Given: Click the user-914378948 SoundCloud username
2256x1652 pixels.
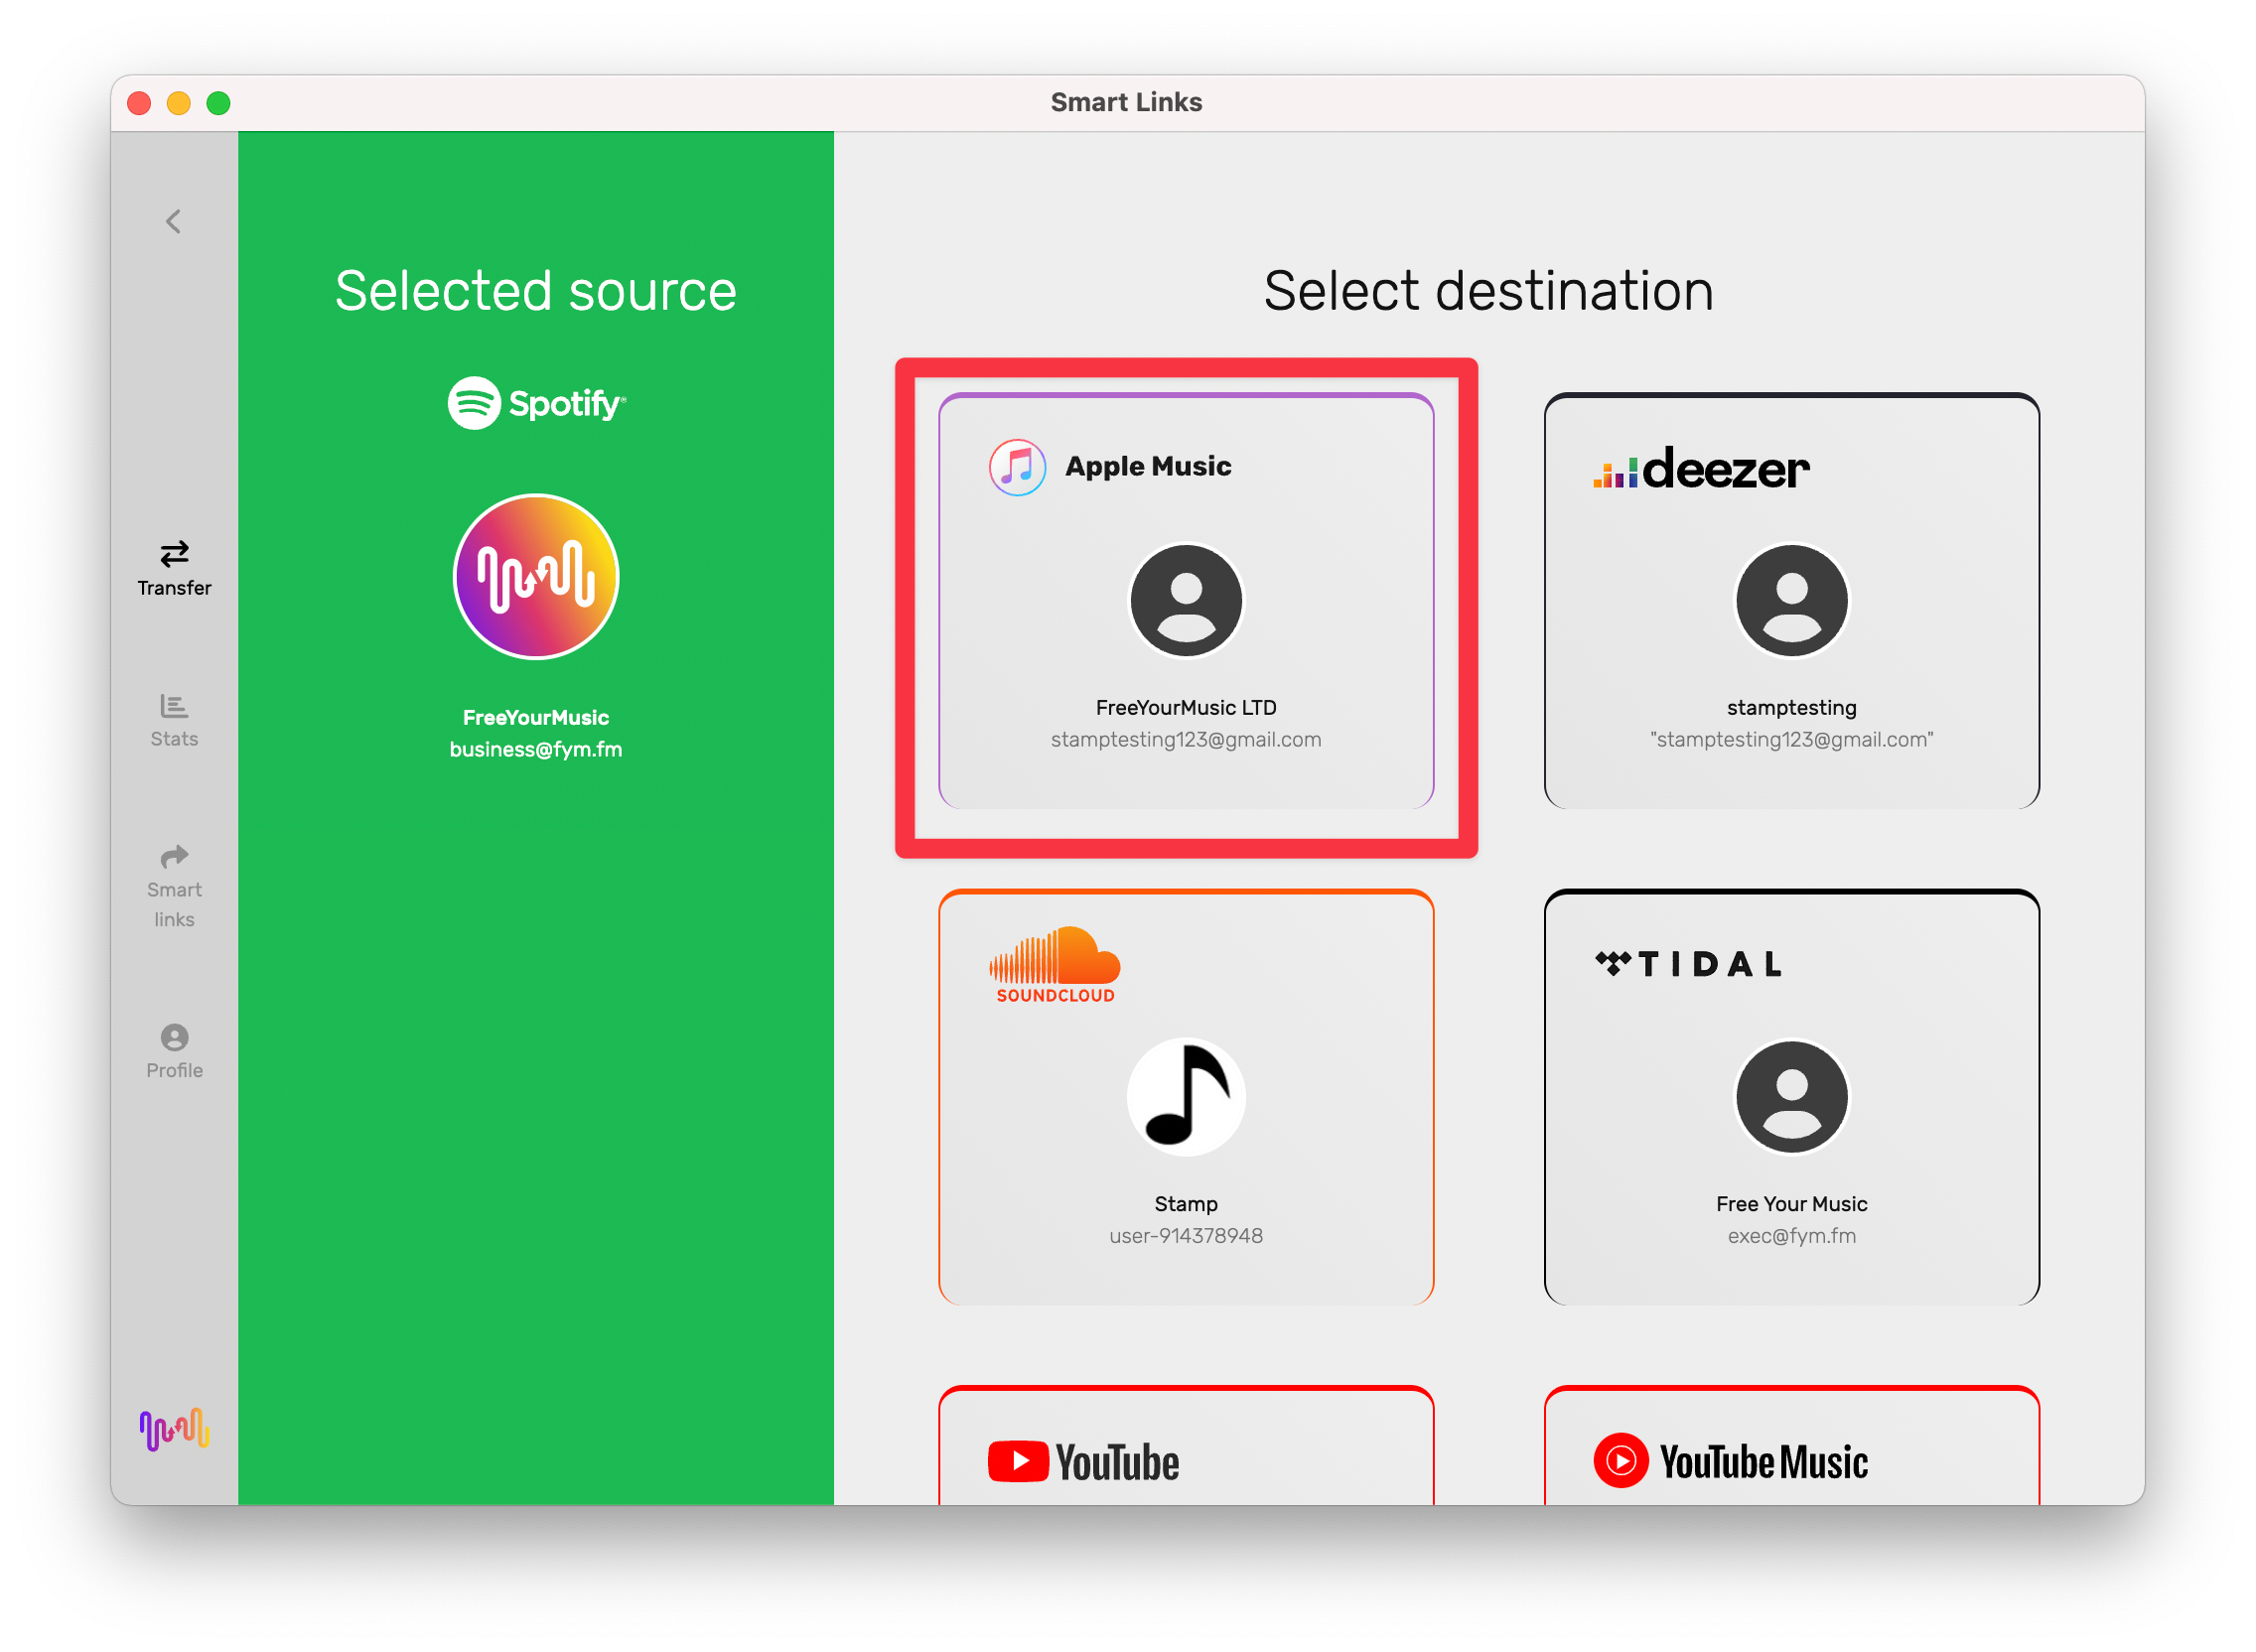Looking at the screenshot, I should 1187,1236.
